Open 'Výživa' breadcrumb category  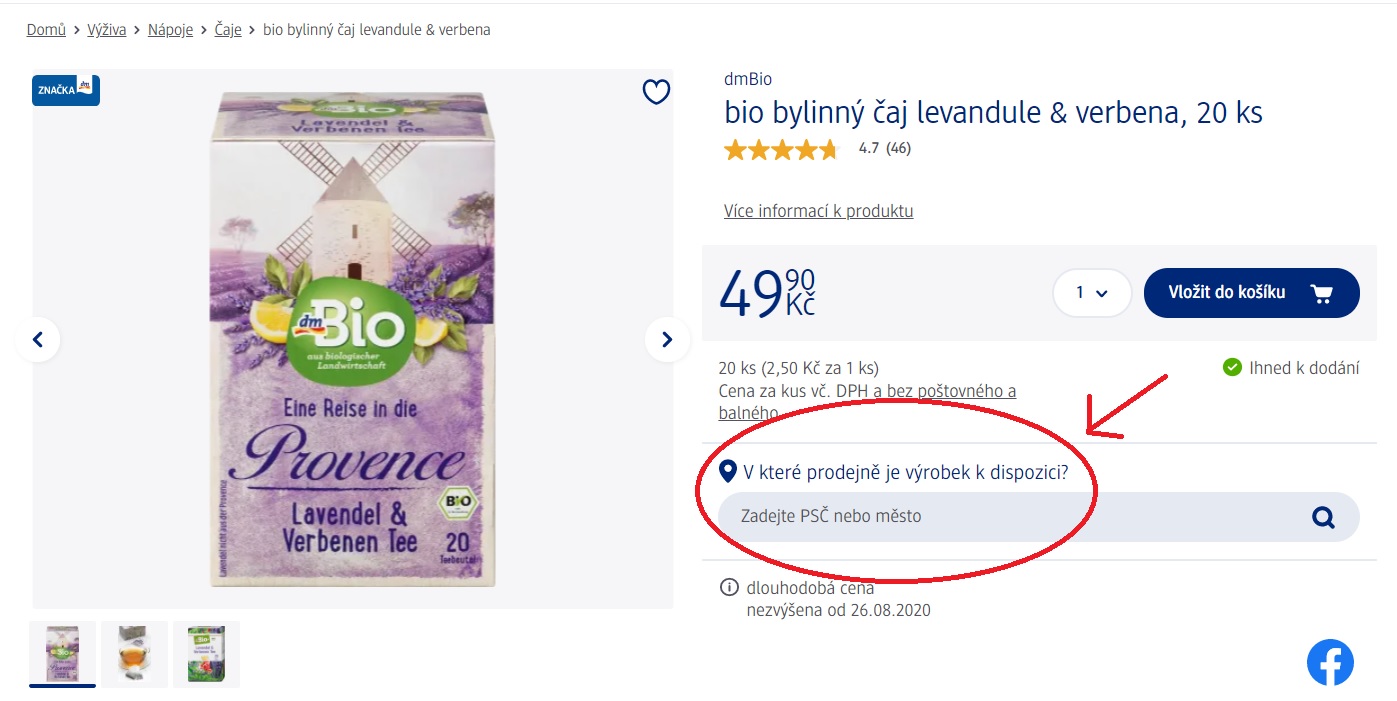[107, 30]
